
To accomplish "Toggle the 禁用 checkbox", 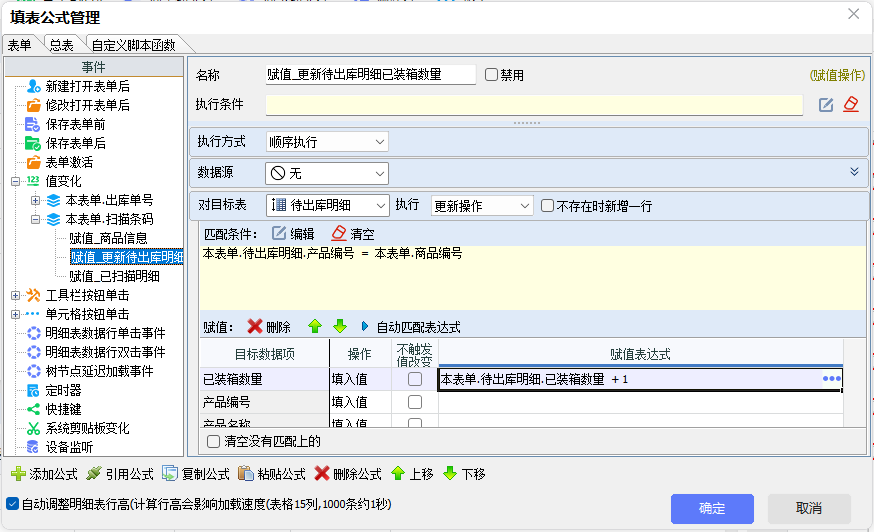I will tap(491, 75).
